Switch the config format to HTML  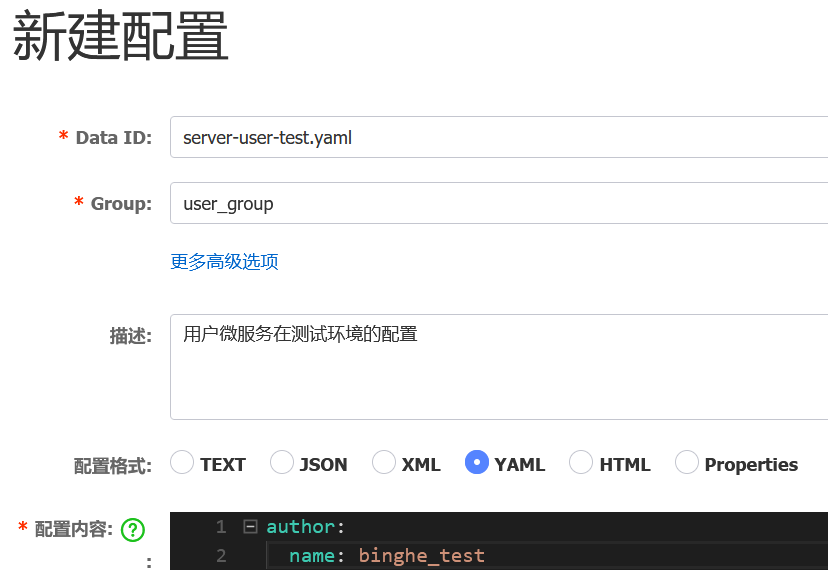click(581, 463)
